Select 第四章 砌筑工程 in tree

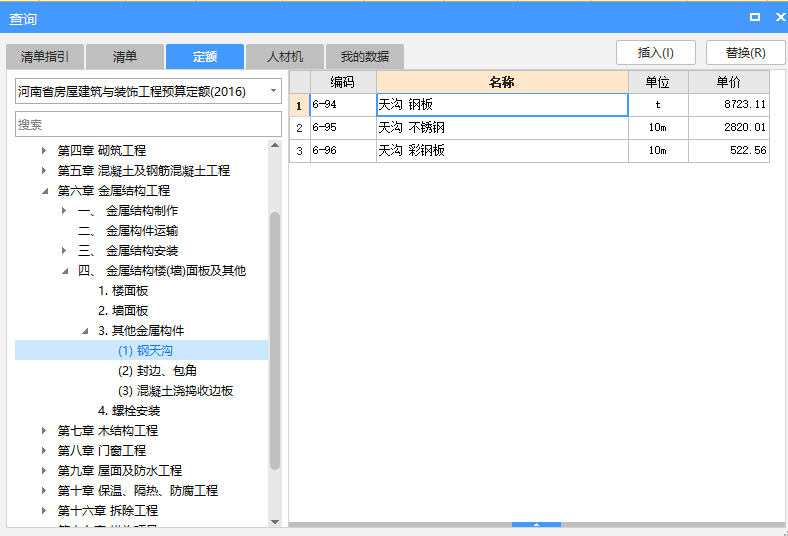tap(102, 150)
